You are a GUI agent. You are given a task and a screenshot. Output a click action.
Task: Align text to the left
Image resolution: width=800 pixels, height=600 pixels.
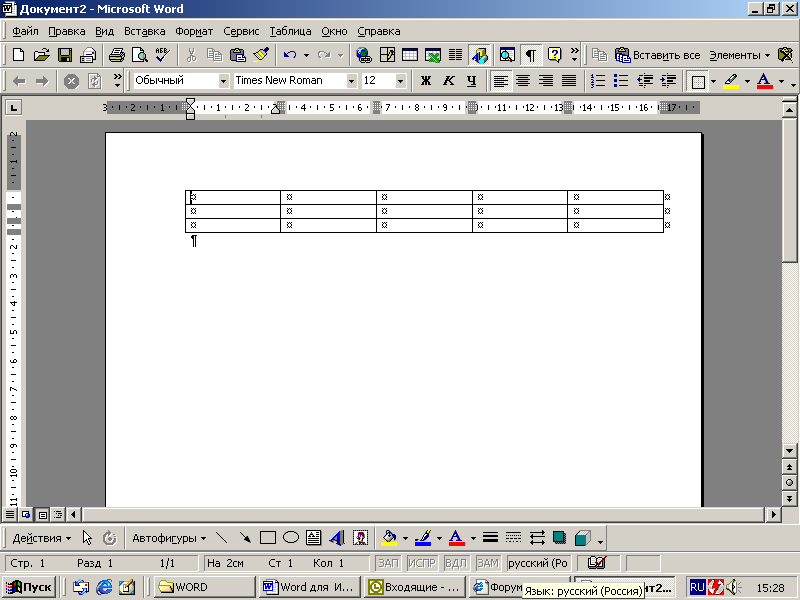501,81
